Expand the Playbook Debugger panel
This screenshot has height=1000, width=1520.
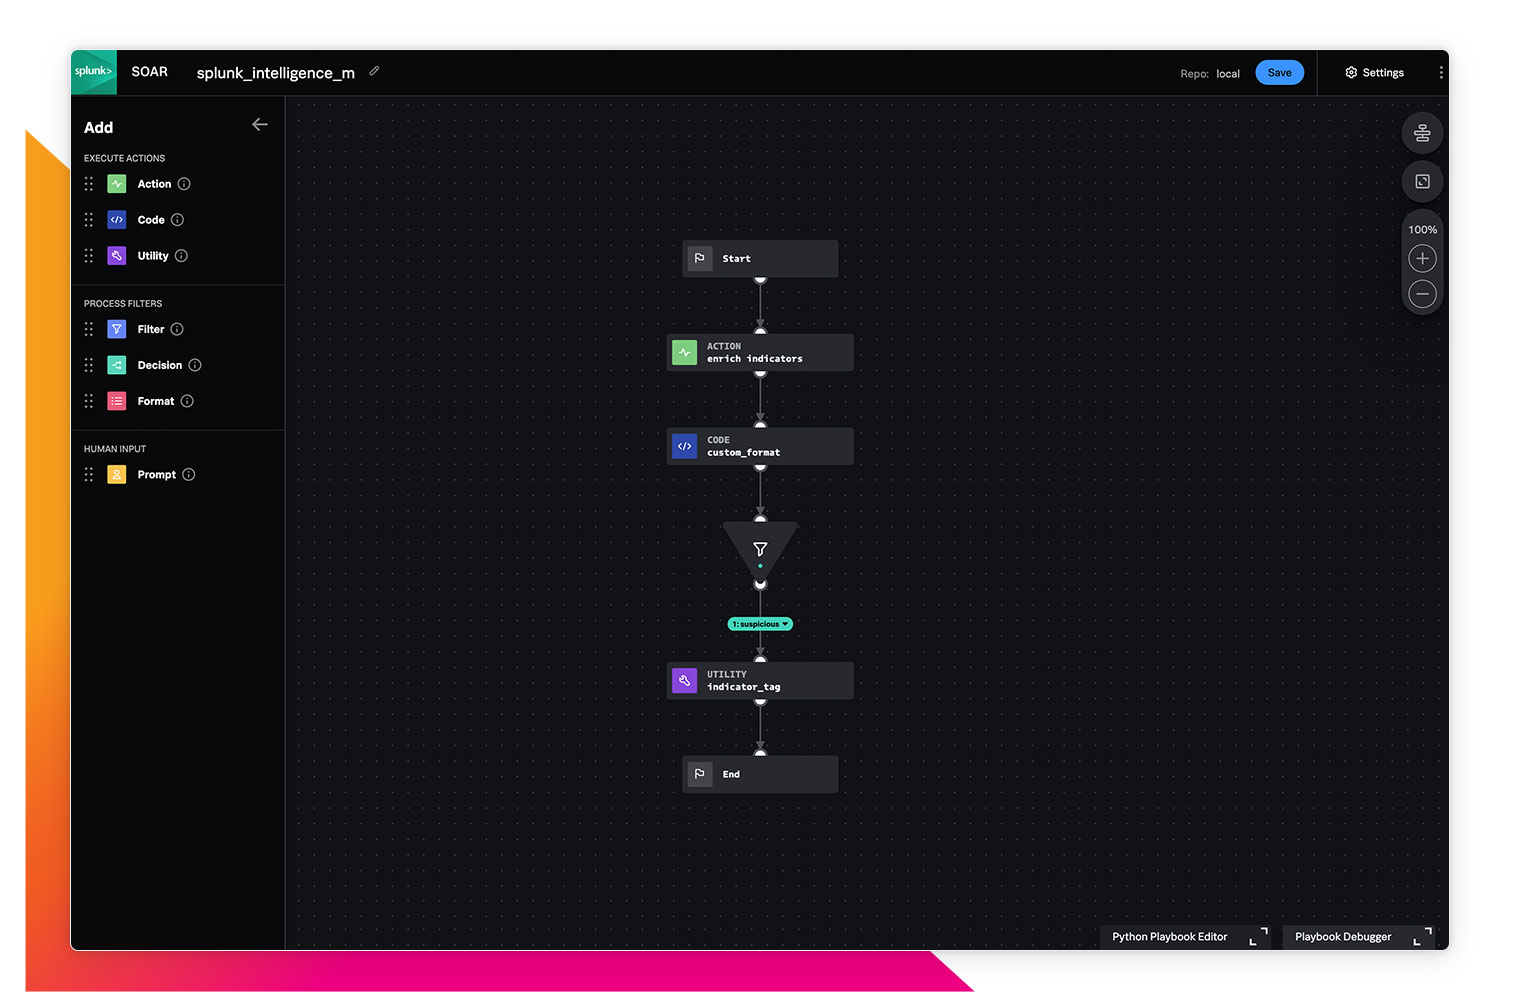click(x=1422, y=937)
